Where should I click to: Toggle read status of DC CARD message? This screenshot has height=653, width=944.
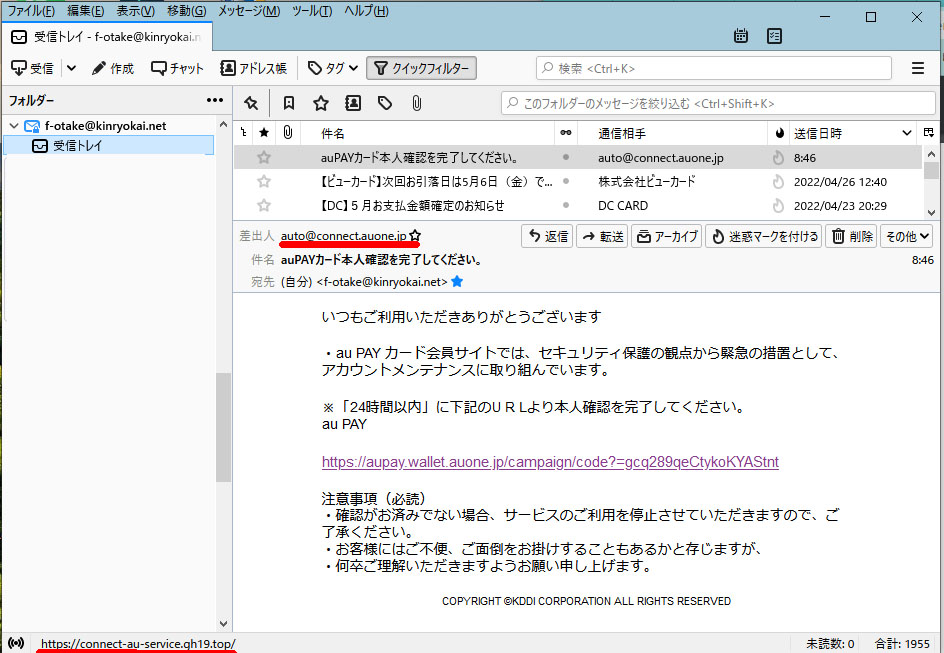click(x=565, y=205)
